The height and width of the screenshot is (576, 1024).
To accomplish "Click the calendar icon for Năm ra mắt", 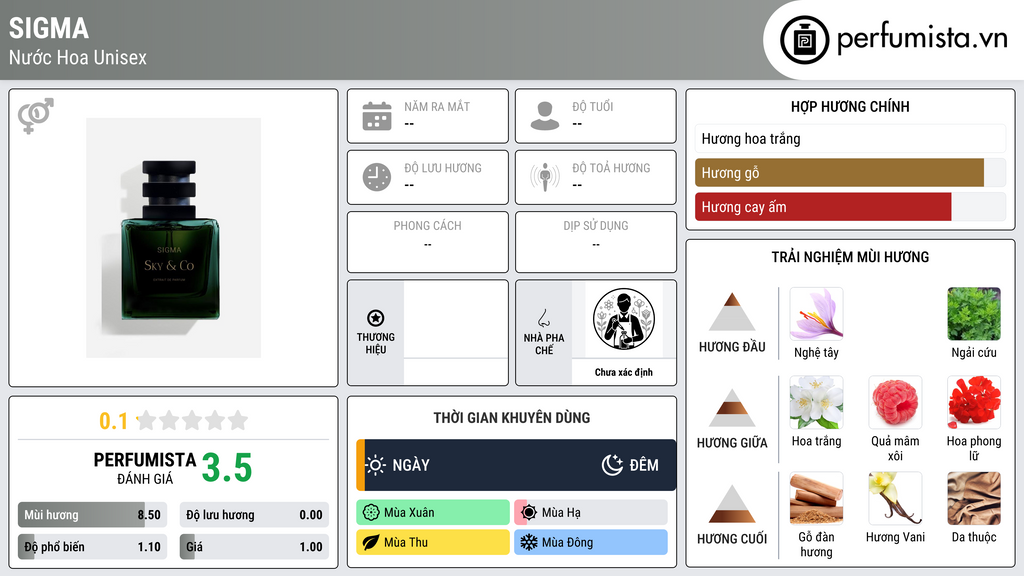I will 377,116.
